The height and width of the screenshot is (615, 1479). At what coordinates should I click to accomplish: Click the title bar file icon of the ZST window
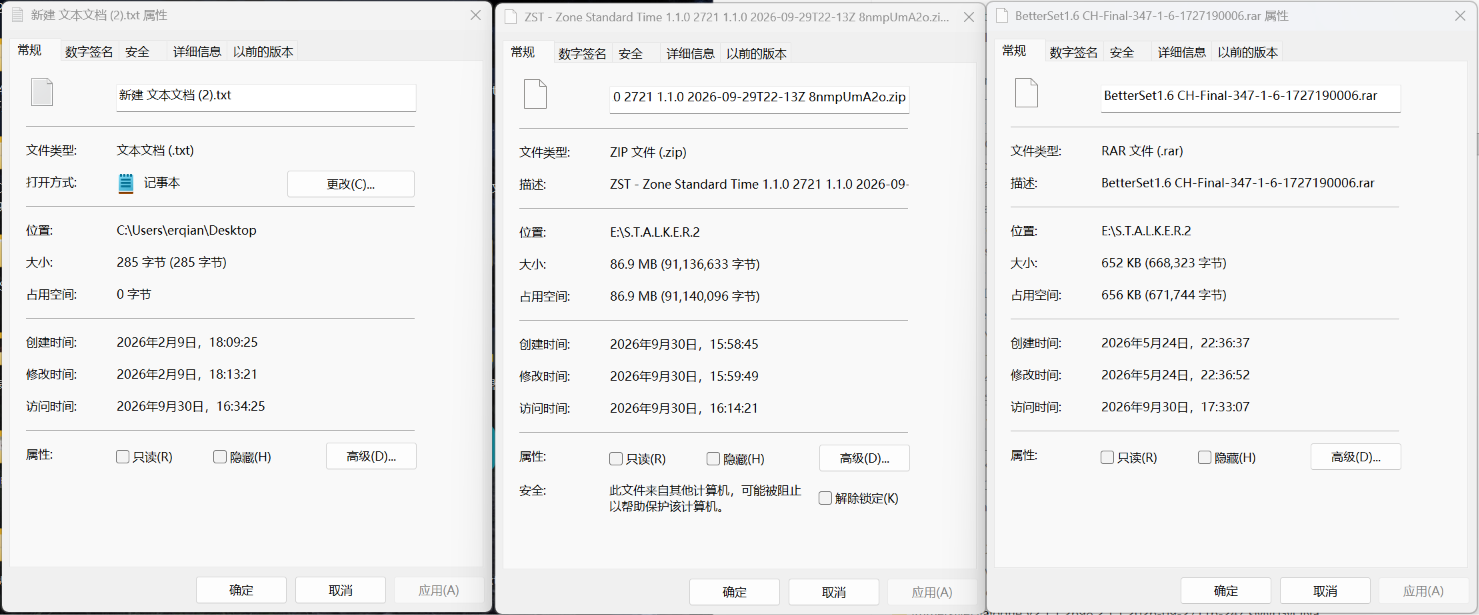tap(512, 16)
